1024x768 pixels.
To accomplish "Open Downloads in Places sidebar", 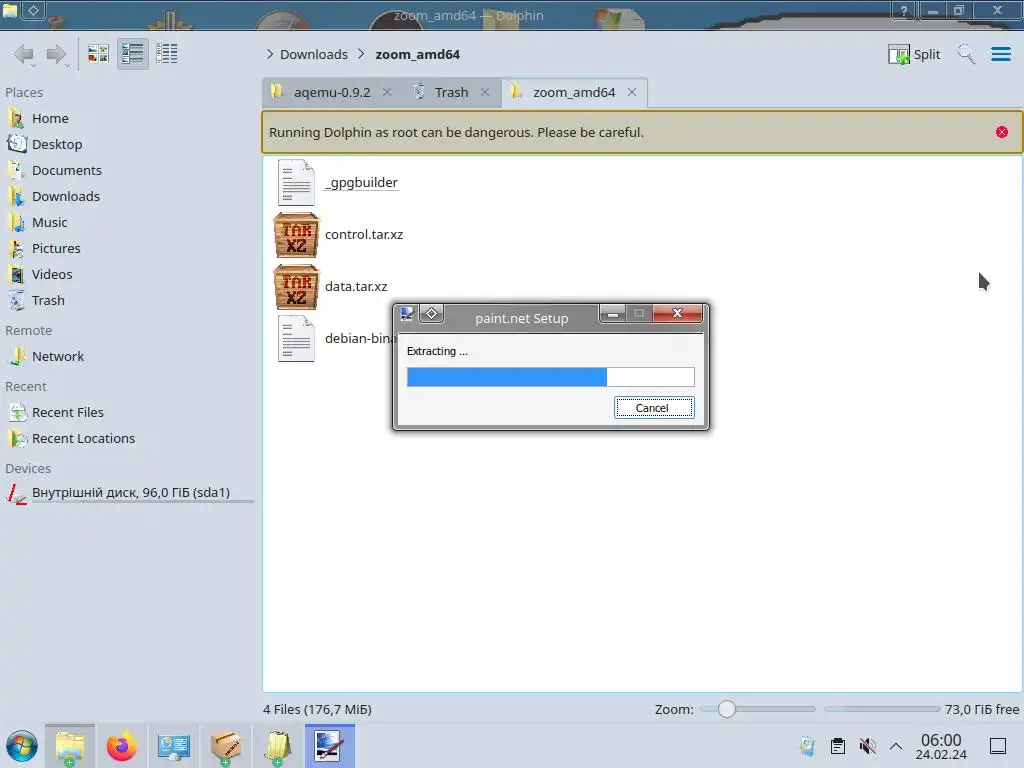I will tap(65, 197).
